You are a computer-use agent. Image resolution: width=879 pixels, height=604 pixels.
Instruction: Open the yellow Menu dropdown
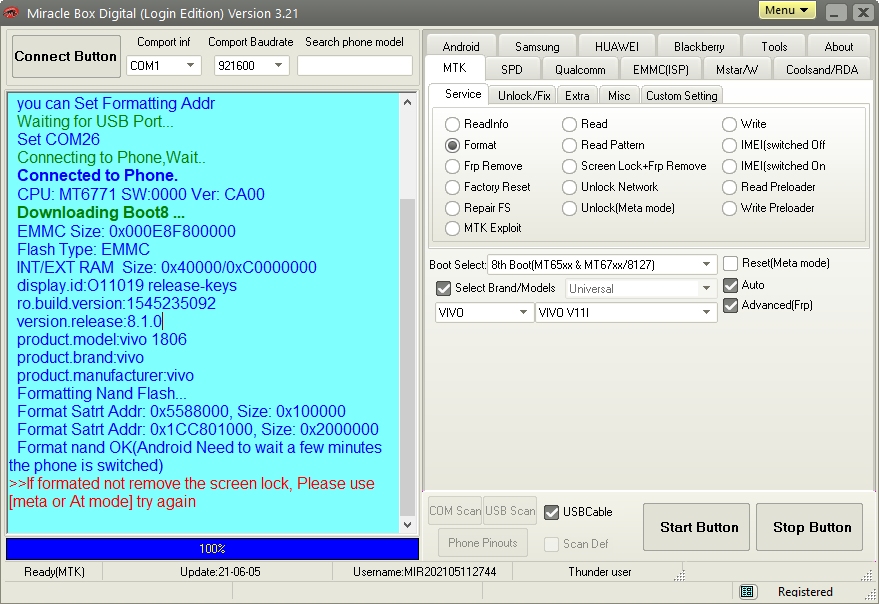[x=787, y=10]
